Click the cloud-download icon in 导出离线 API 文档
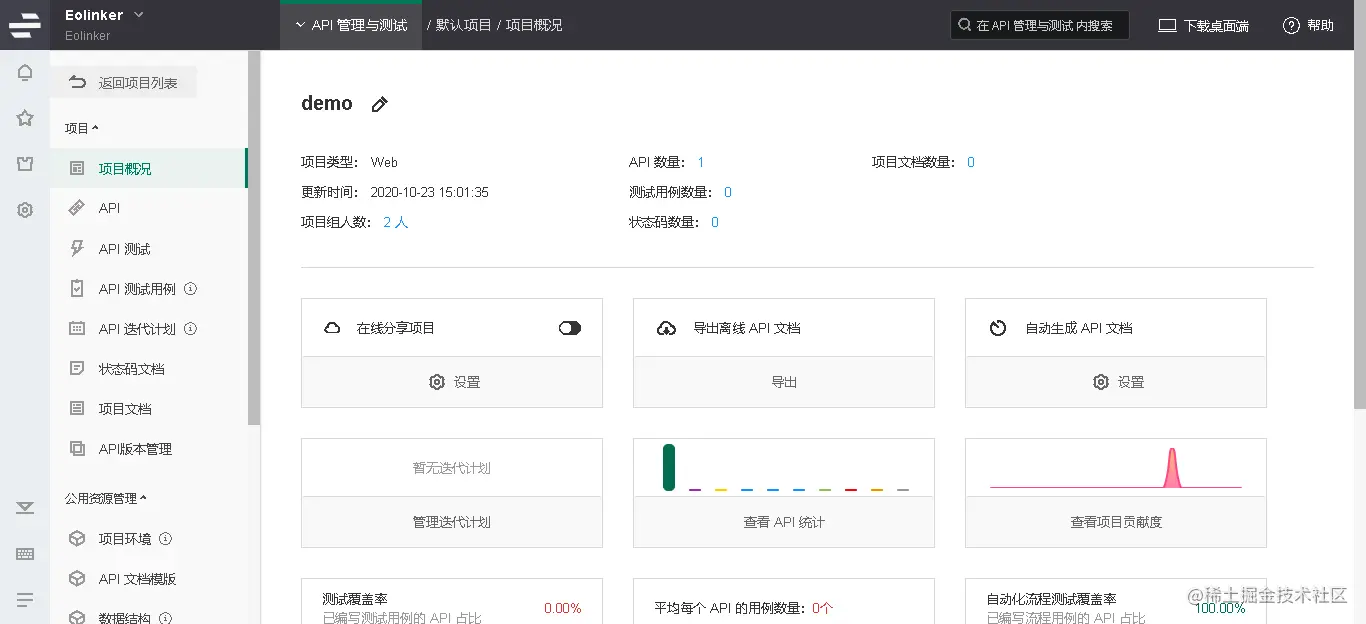Image resolution: width=1366 pixels, height=624 pixels. [x=666, y=328]
